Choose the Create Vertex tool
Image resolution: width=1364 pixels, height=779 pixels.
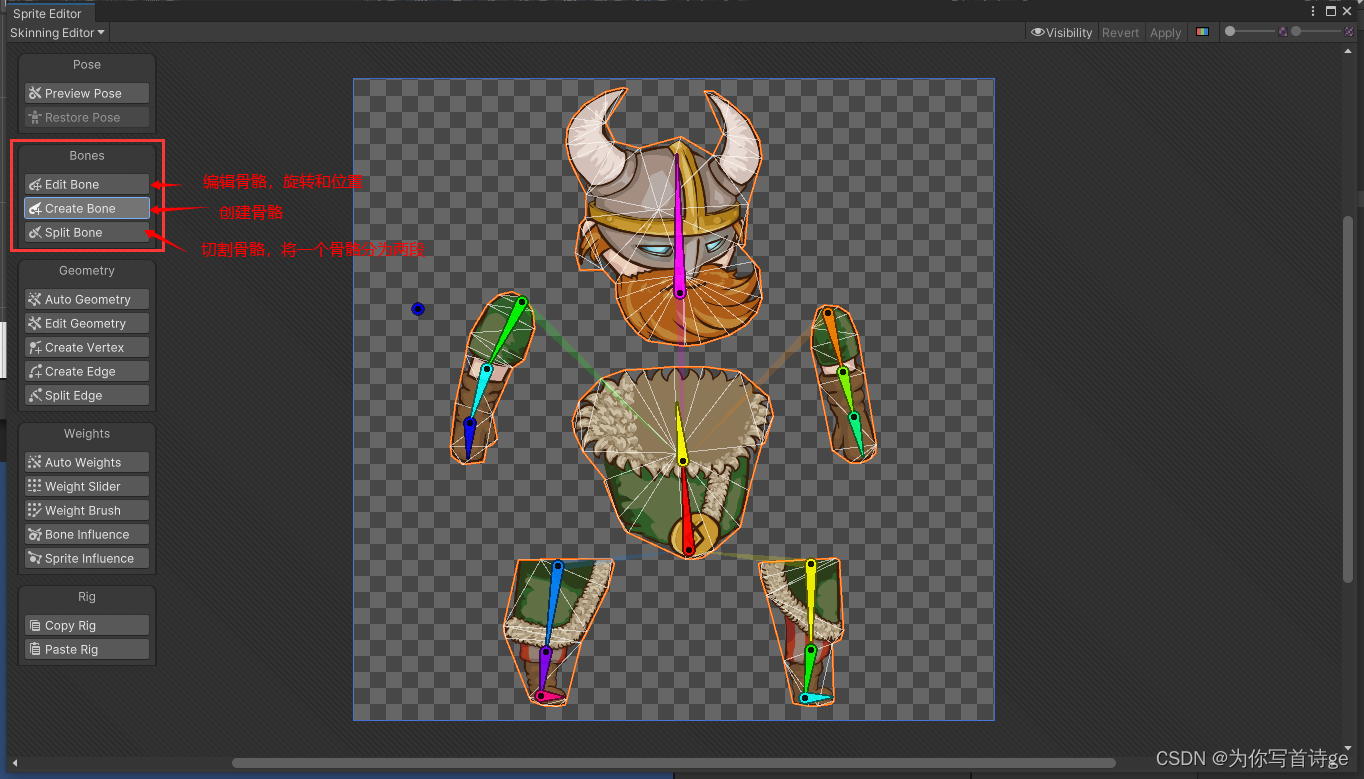87,347
